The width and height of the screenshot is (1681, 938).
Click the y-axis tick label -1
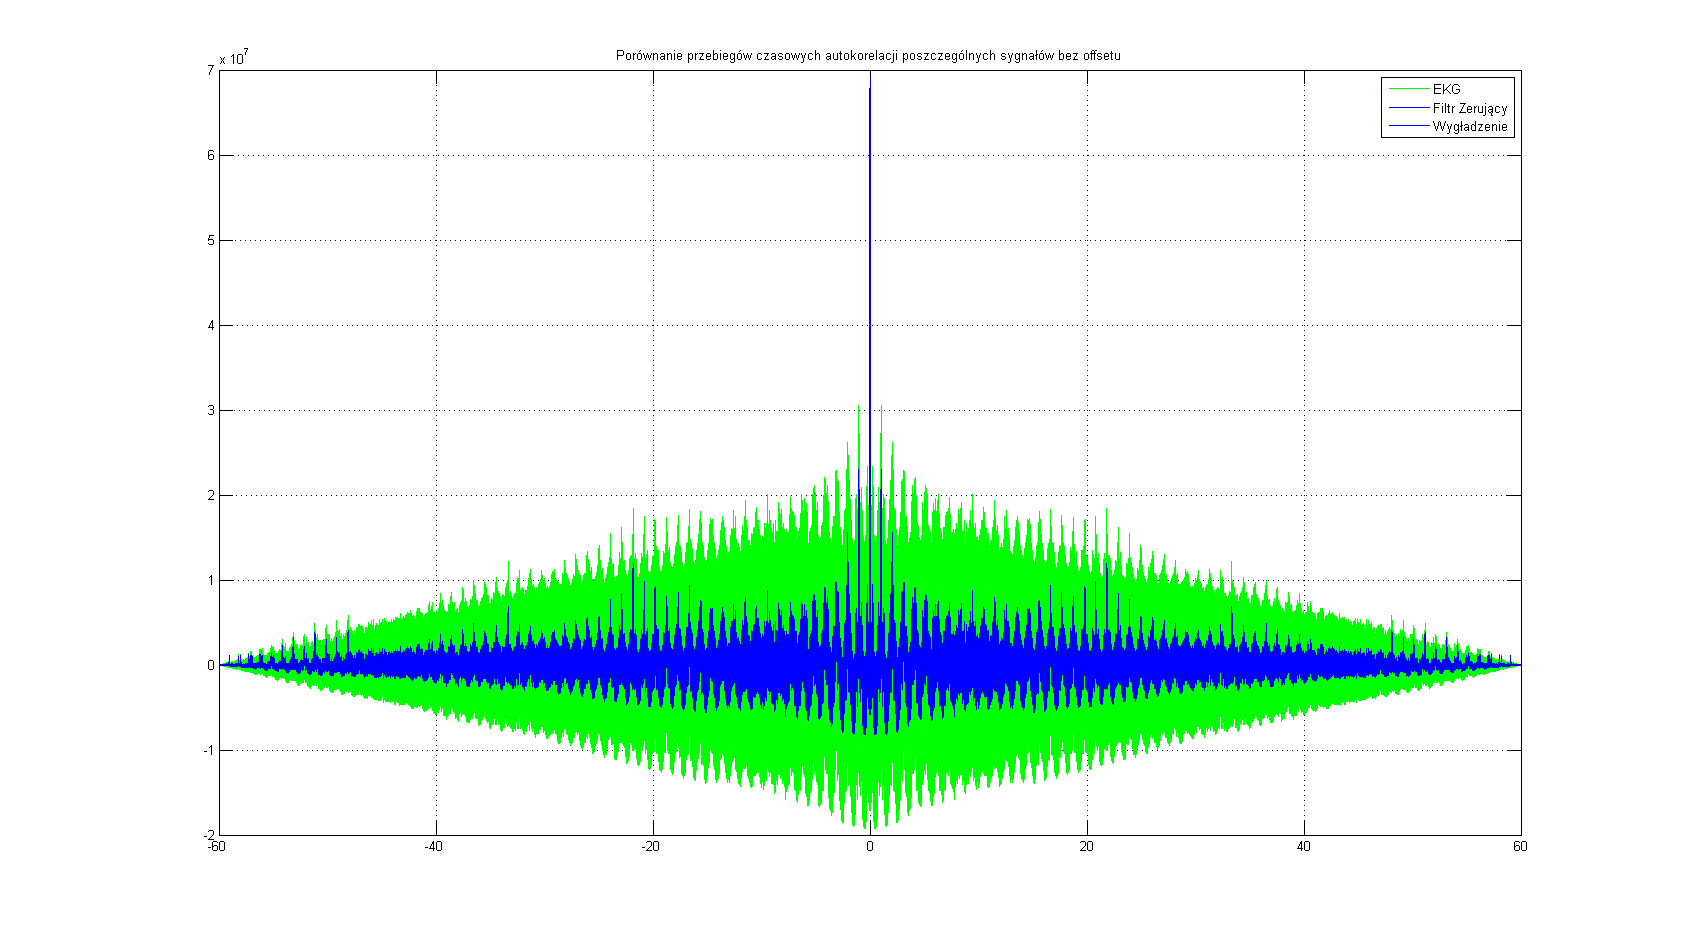[208, 750]
